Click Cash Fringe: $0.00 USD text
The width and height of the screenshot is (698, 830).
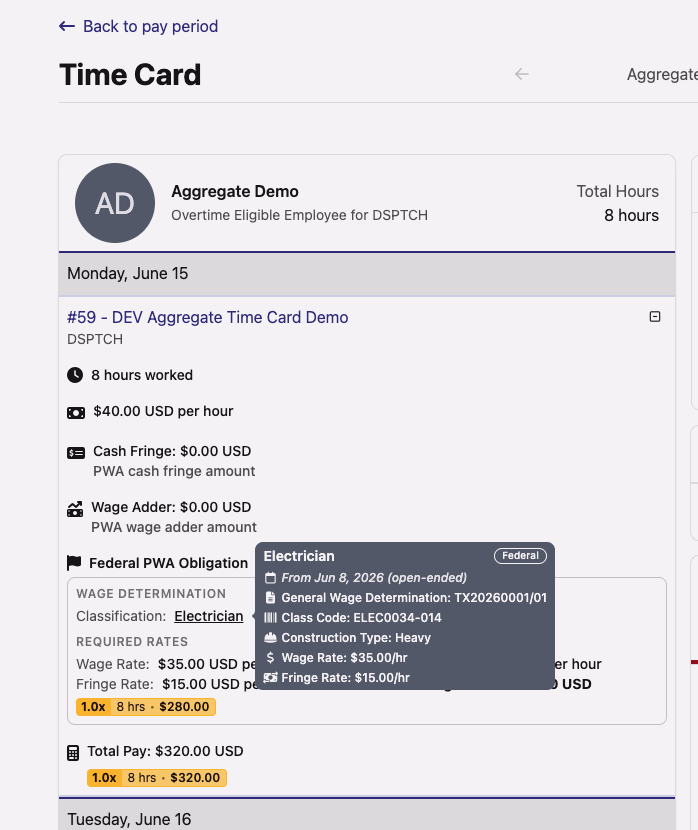click(172, 451)
